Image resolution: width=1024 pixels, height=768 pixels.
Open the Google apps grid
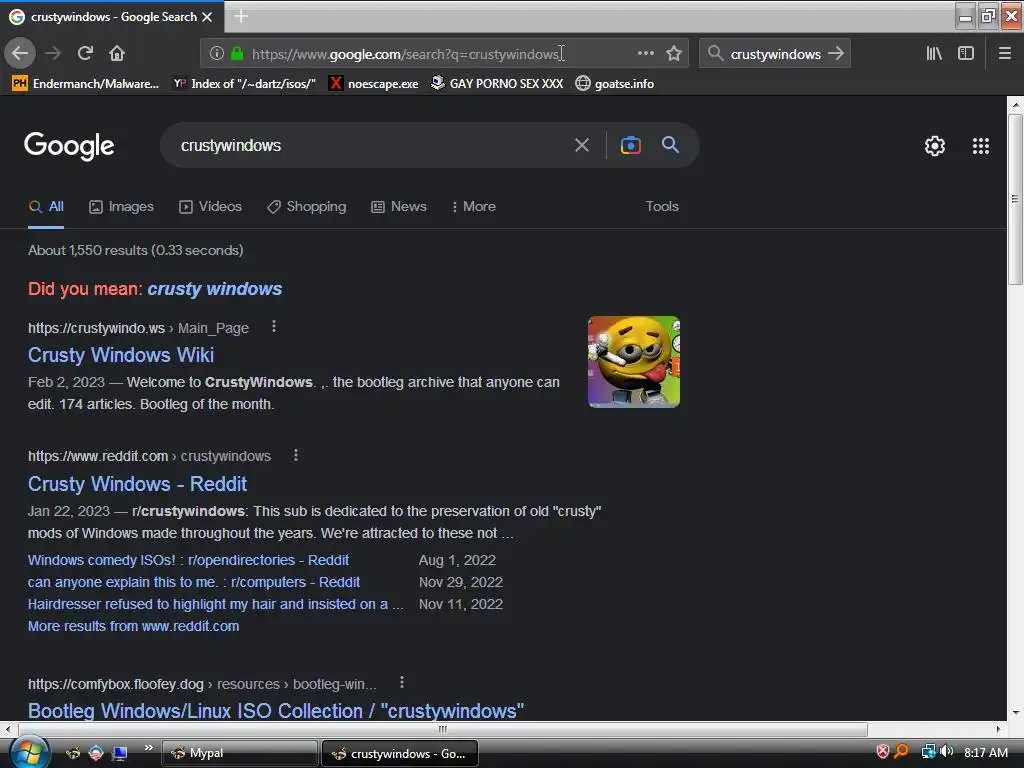tap(980, 146)
